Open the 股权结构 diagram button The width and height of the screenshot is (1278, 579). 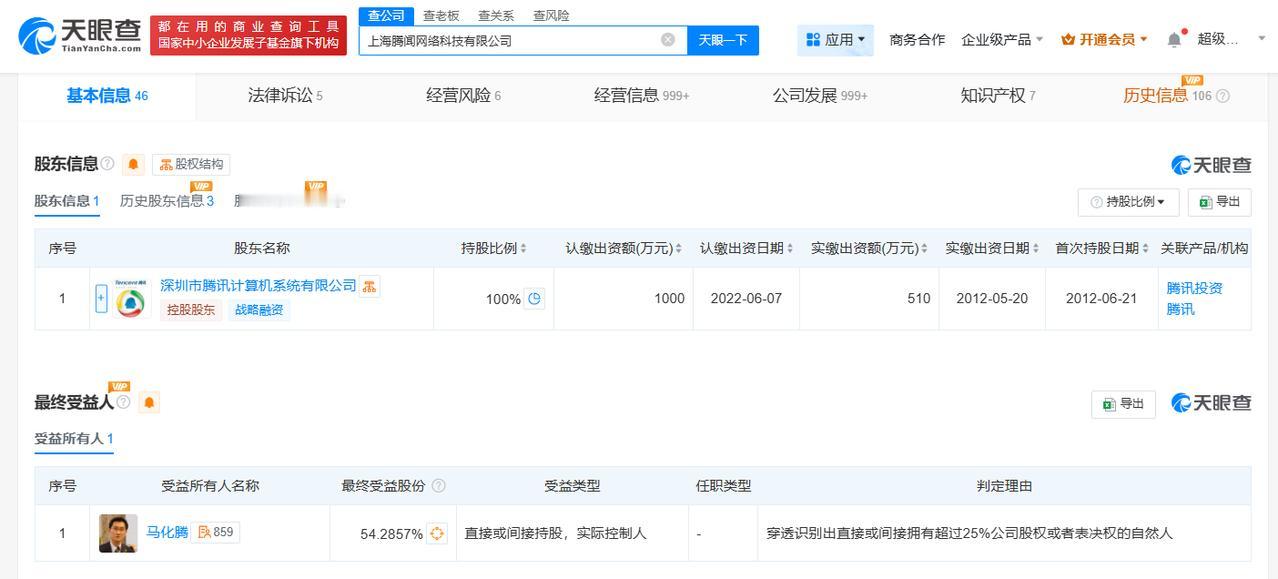point(192,164)
